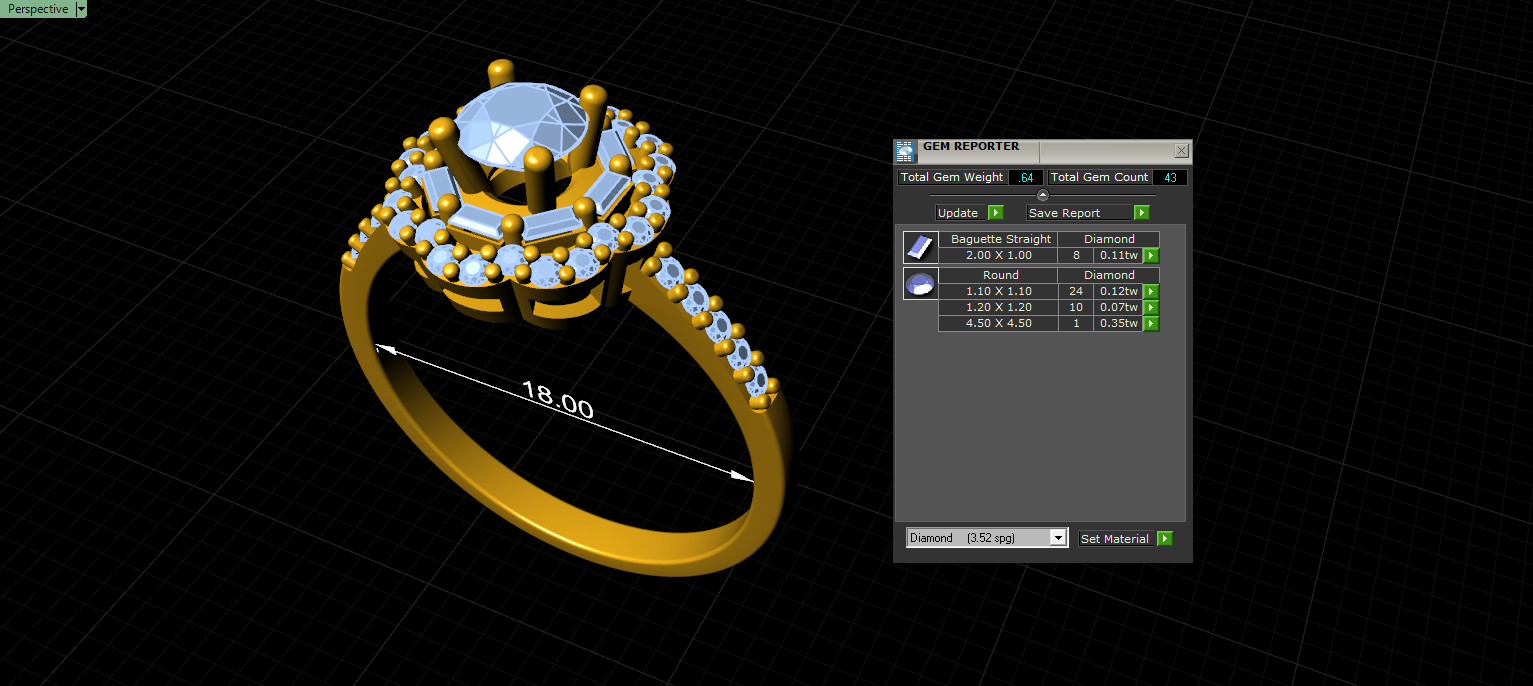Click the quantity 24 cell
This screenshot has height=686, width=1533.
coord(1076,291)
